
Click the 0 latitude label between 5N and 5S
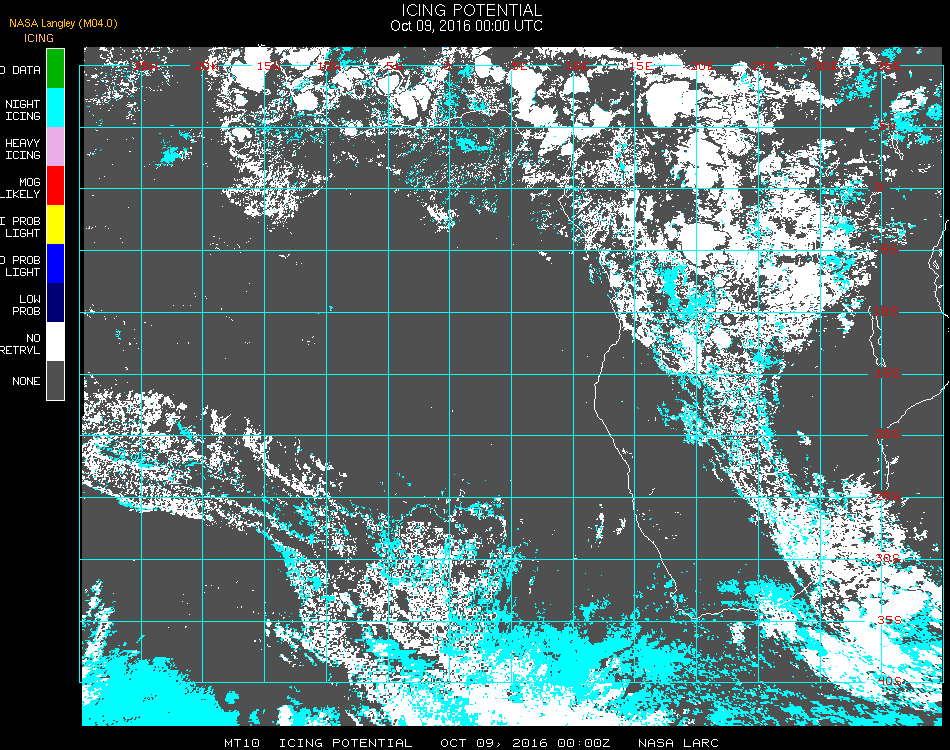pos(879,187)
